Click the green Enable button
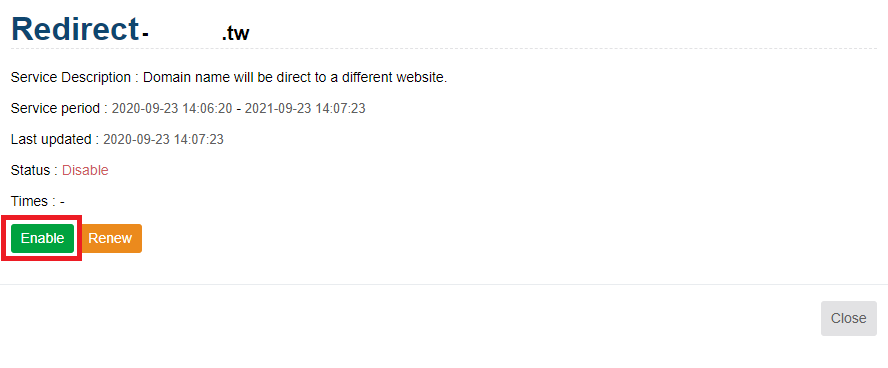The image size is (888, 368). [x=42, y=238]
